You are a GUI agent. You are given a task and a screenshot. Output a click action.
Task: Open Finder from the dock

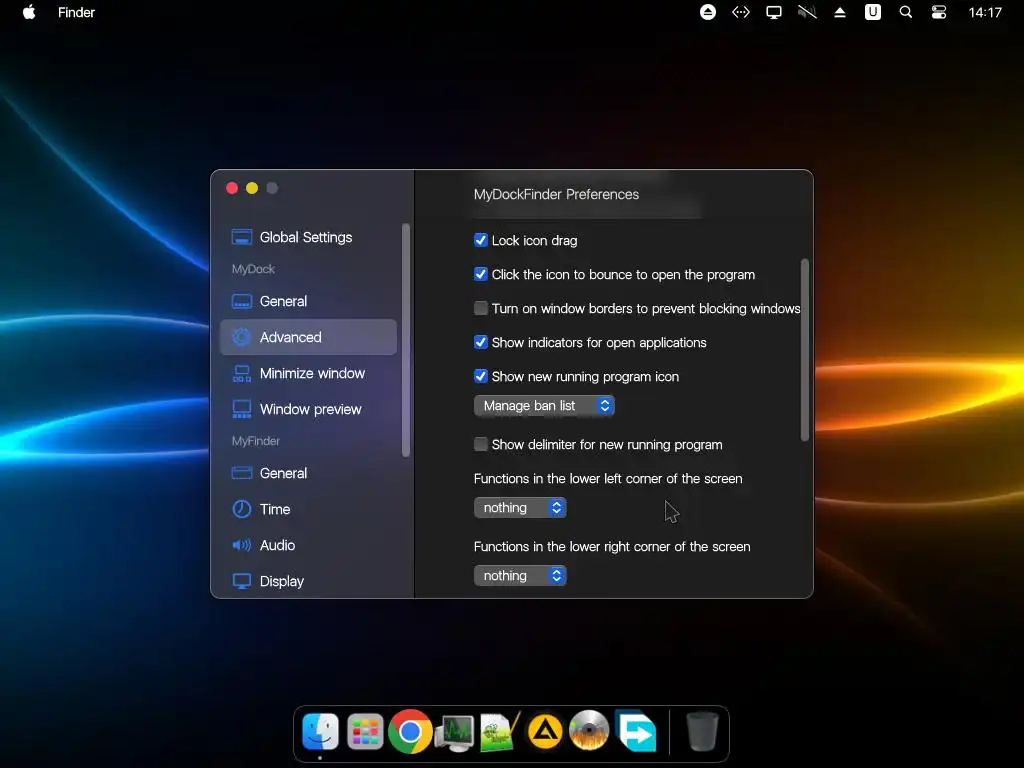(x=320, y=731)
